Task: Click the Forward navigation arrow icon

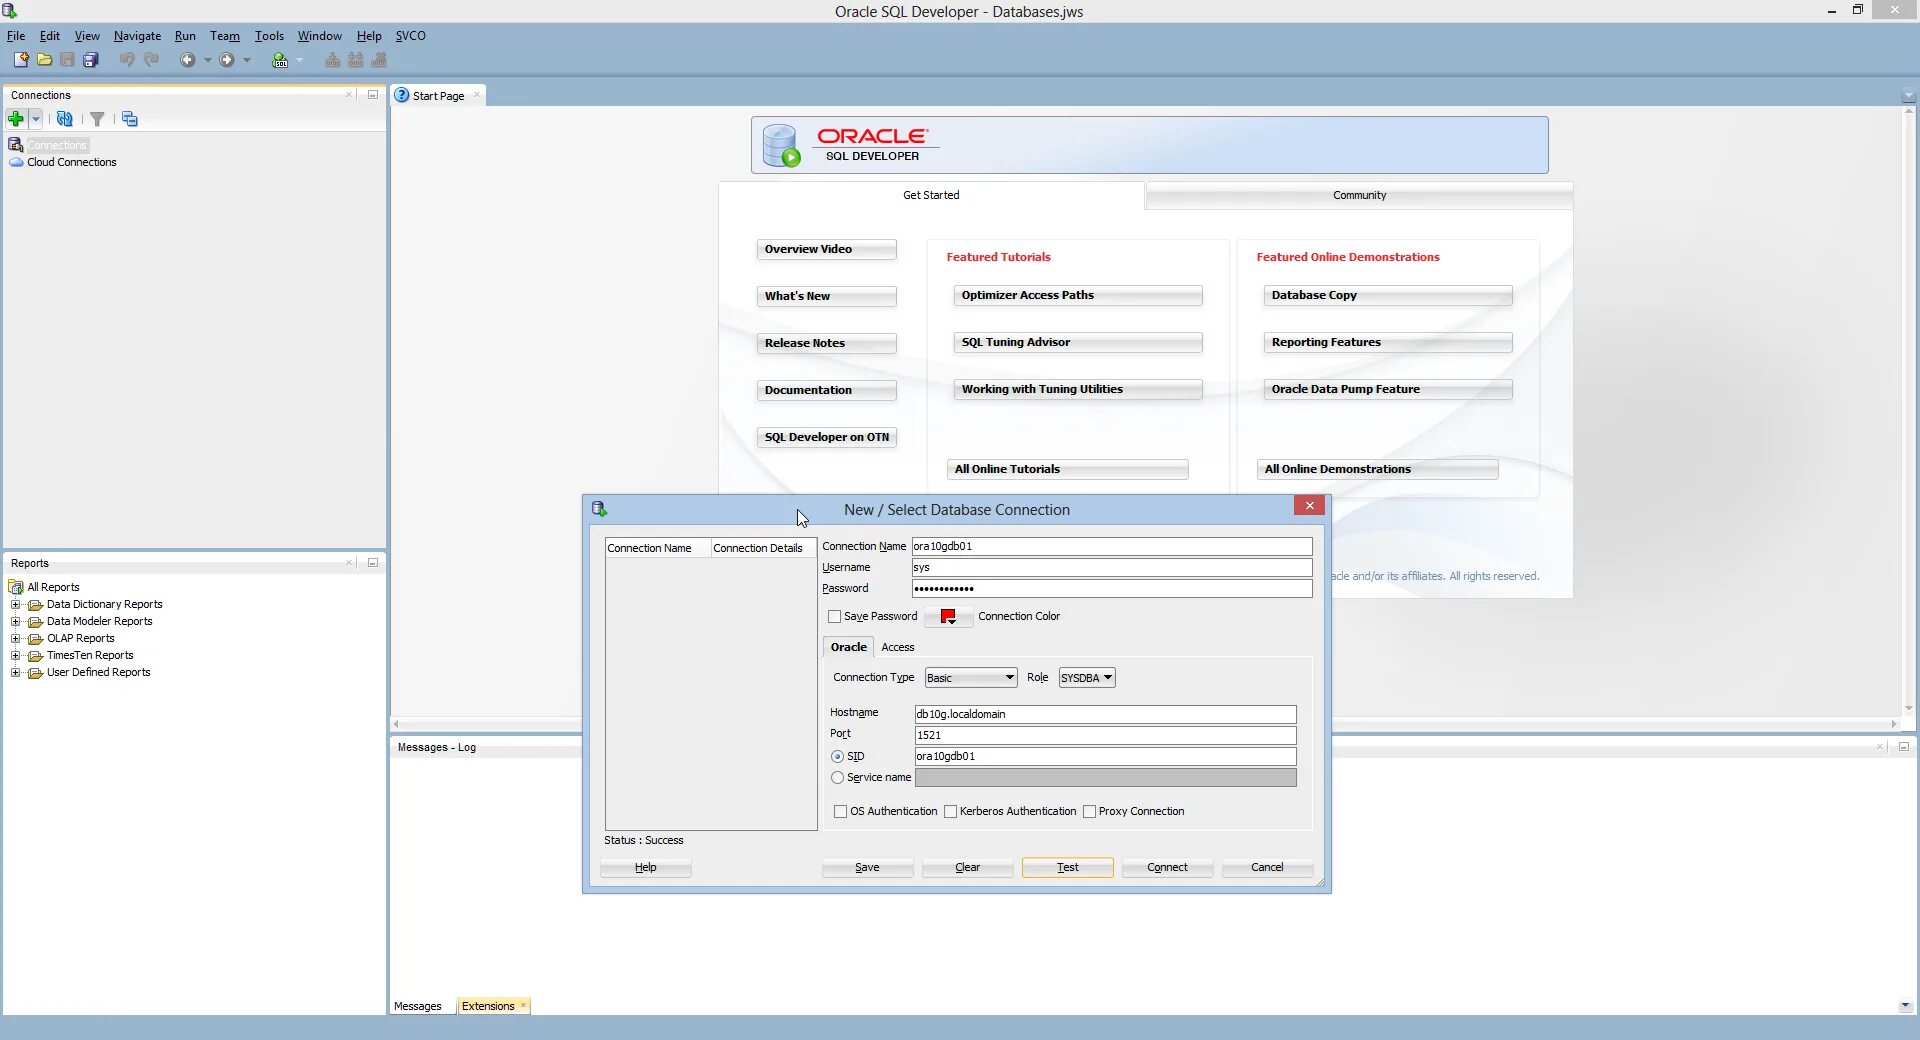Action: point(227,60)
